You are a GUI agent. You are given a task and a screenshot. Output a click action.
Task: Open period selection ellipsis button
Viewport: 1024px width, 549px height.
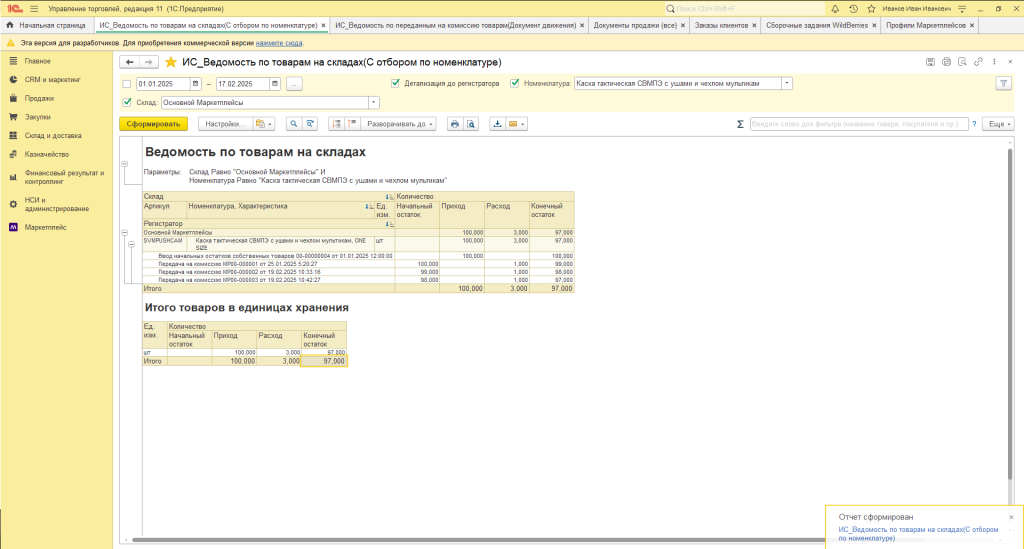(294, 84)
